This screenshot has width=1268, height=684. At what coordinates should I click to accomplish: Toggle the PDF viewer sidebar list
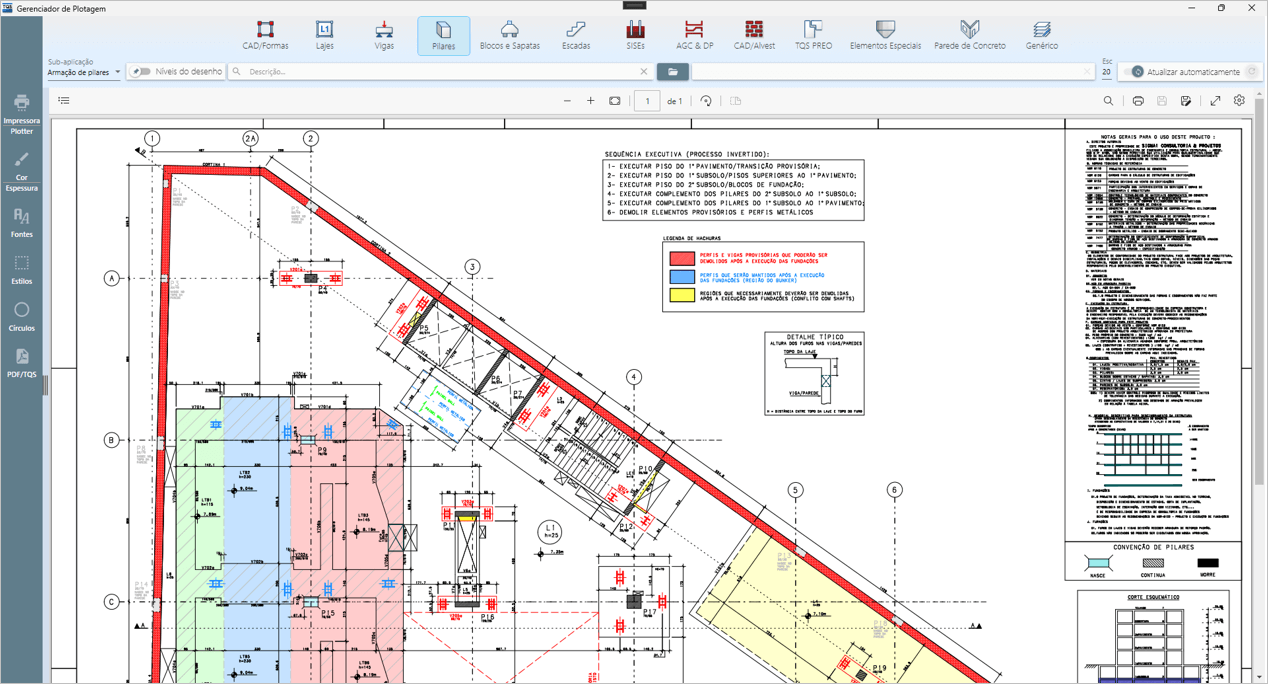(x=64, y=101)
